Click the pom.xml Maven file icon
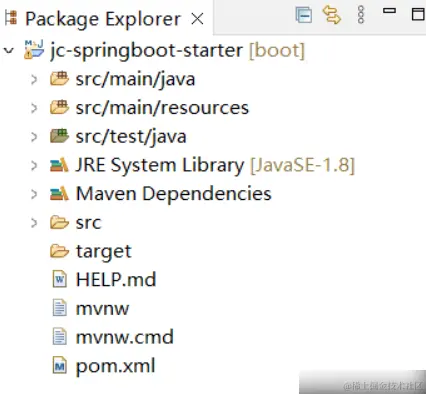This screenshot has width=426, height=394. (60, 365)
